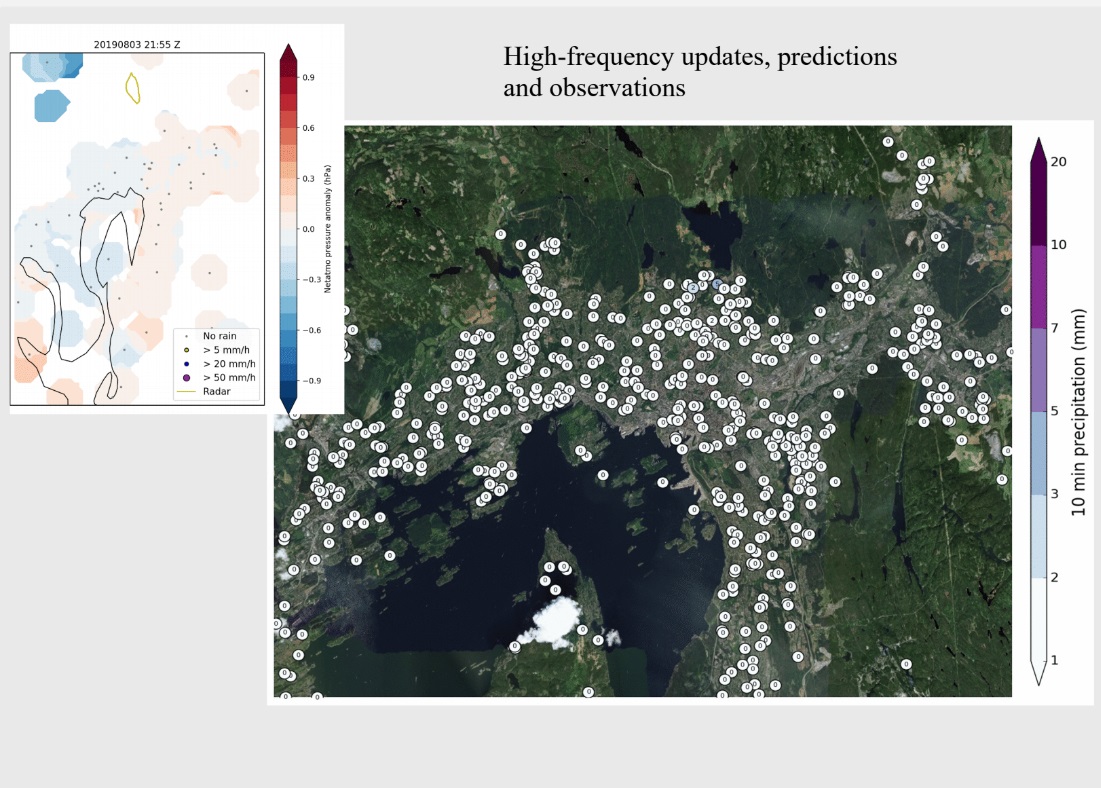This screenshot has width=1101, height=788.
Task: Click the '−0.9' tick on the pressure colorbar
Action: click(x=311, y=381)
